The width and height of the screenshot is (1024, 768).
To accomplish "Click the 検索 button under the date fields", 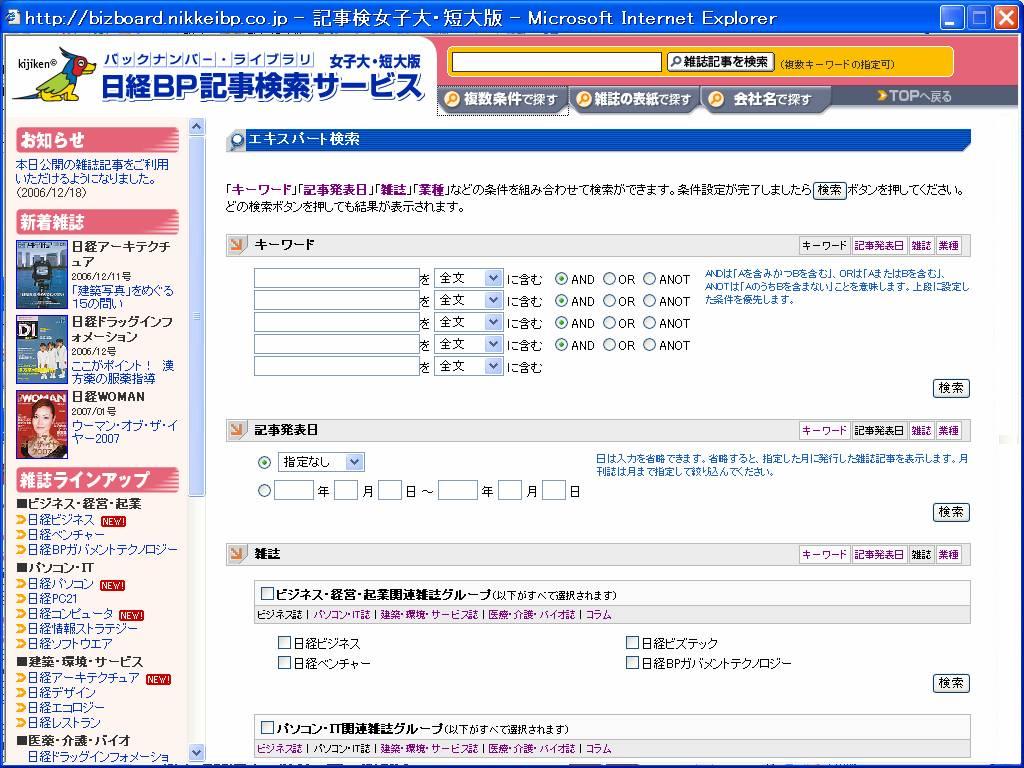I will pyautogui.click(x=951, y=512).
